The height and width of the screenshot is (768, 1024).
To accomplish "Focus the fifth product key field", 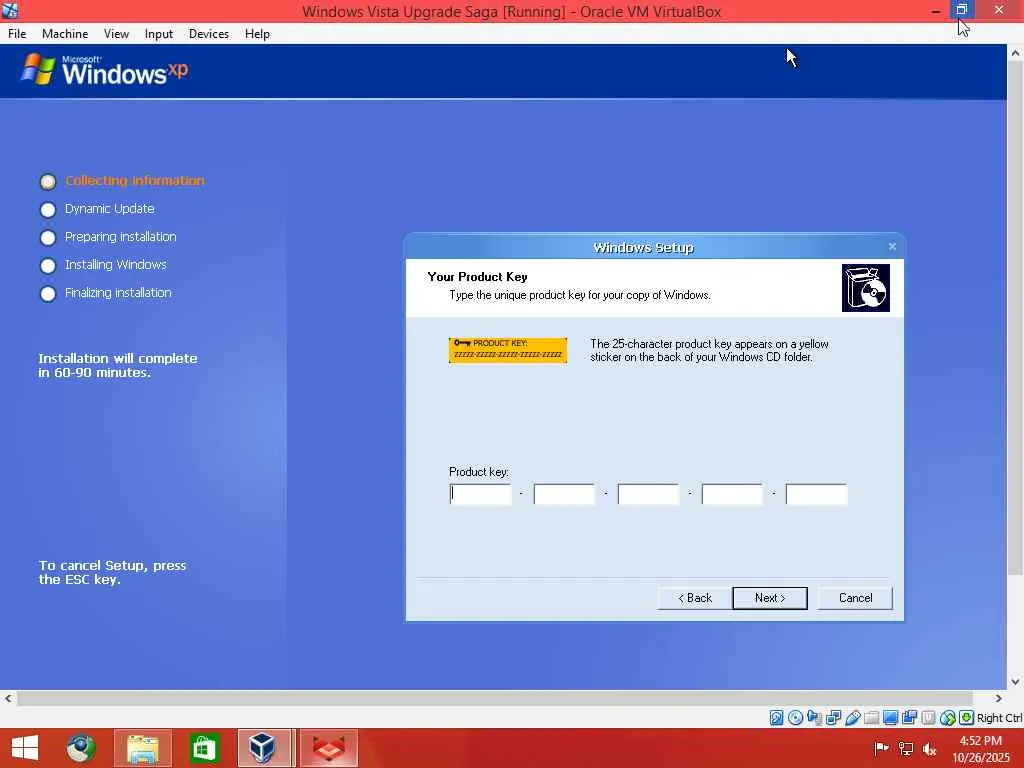I will pos(816,494).
